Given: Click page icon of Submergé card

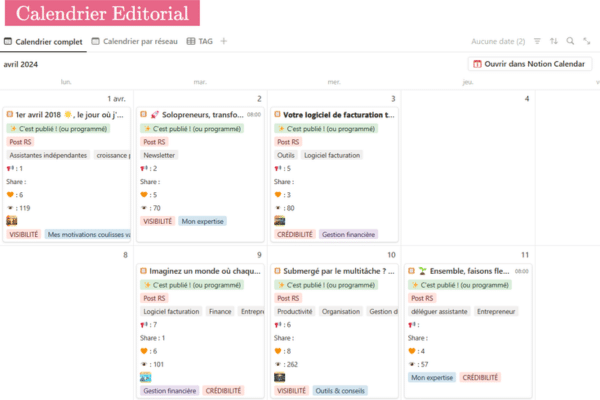Looking at the screenshot, I should click(x=277, y=271).
